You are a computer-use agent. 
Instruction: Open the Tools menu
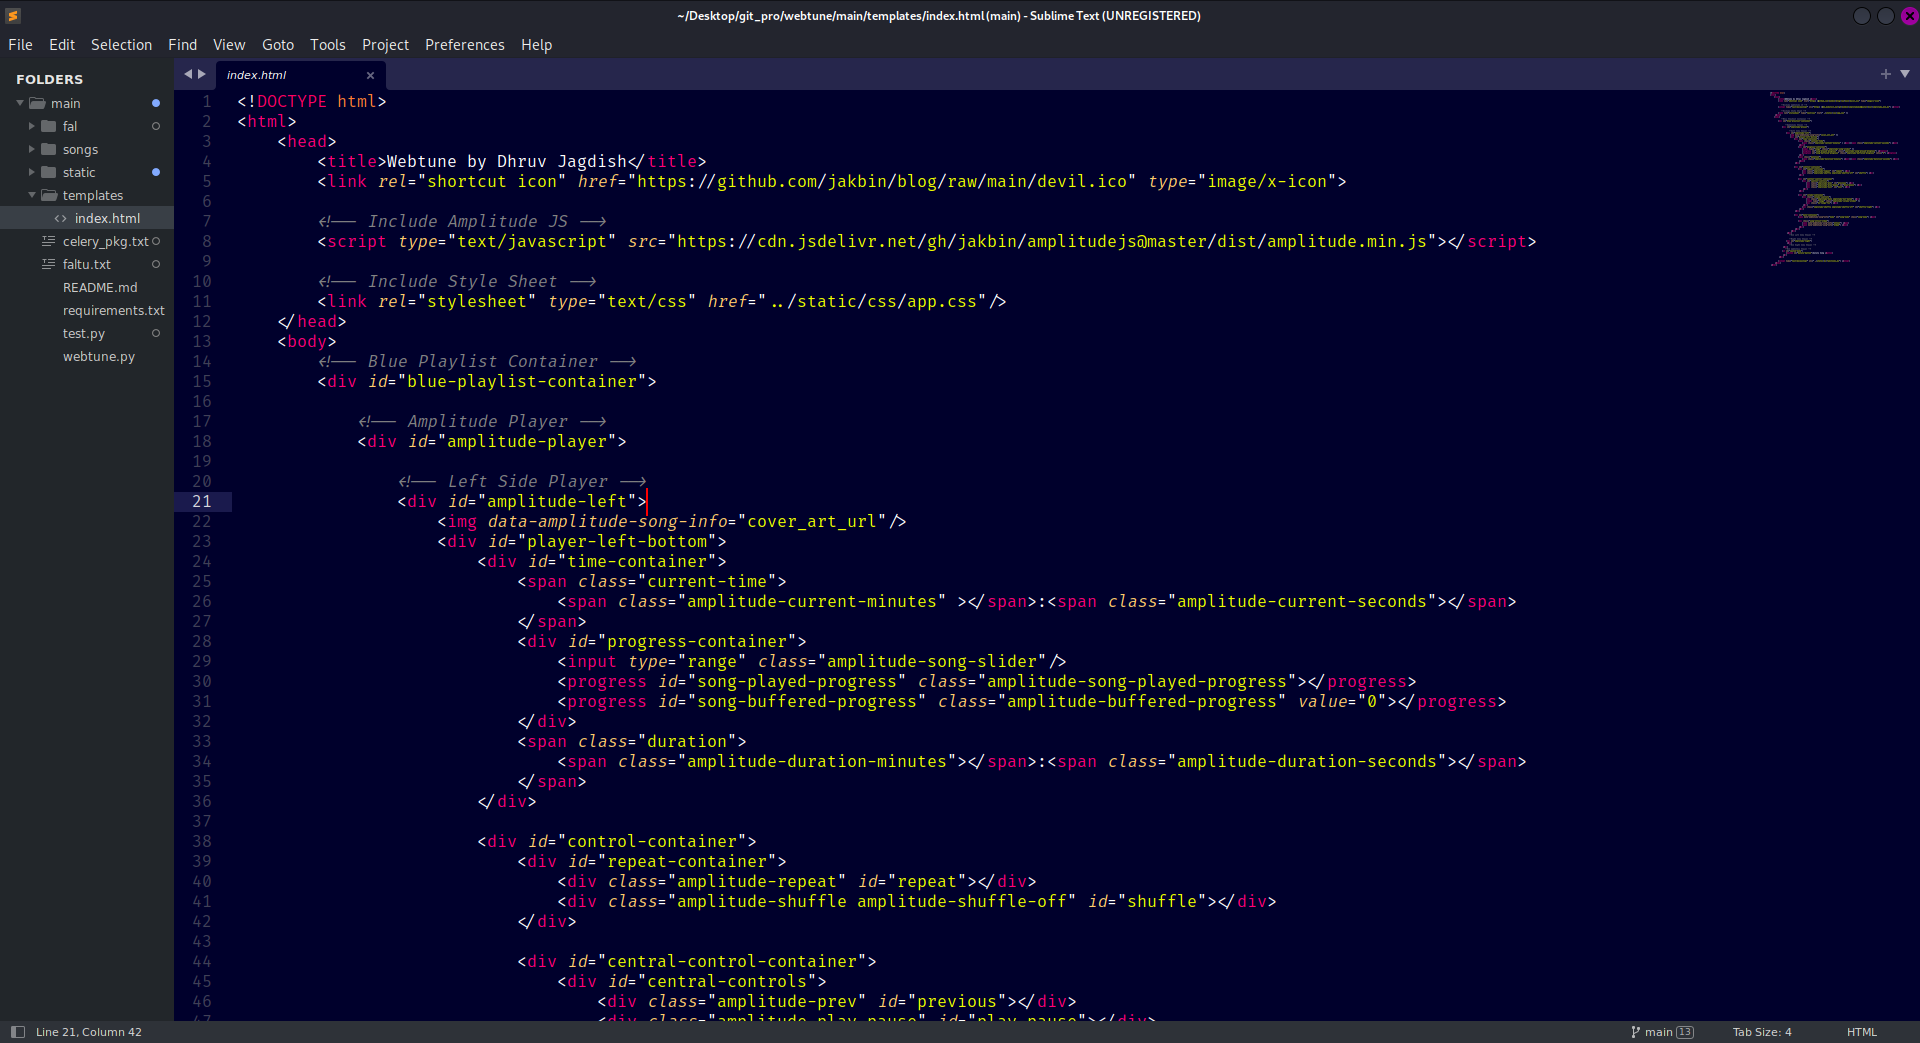coord(327,45)
